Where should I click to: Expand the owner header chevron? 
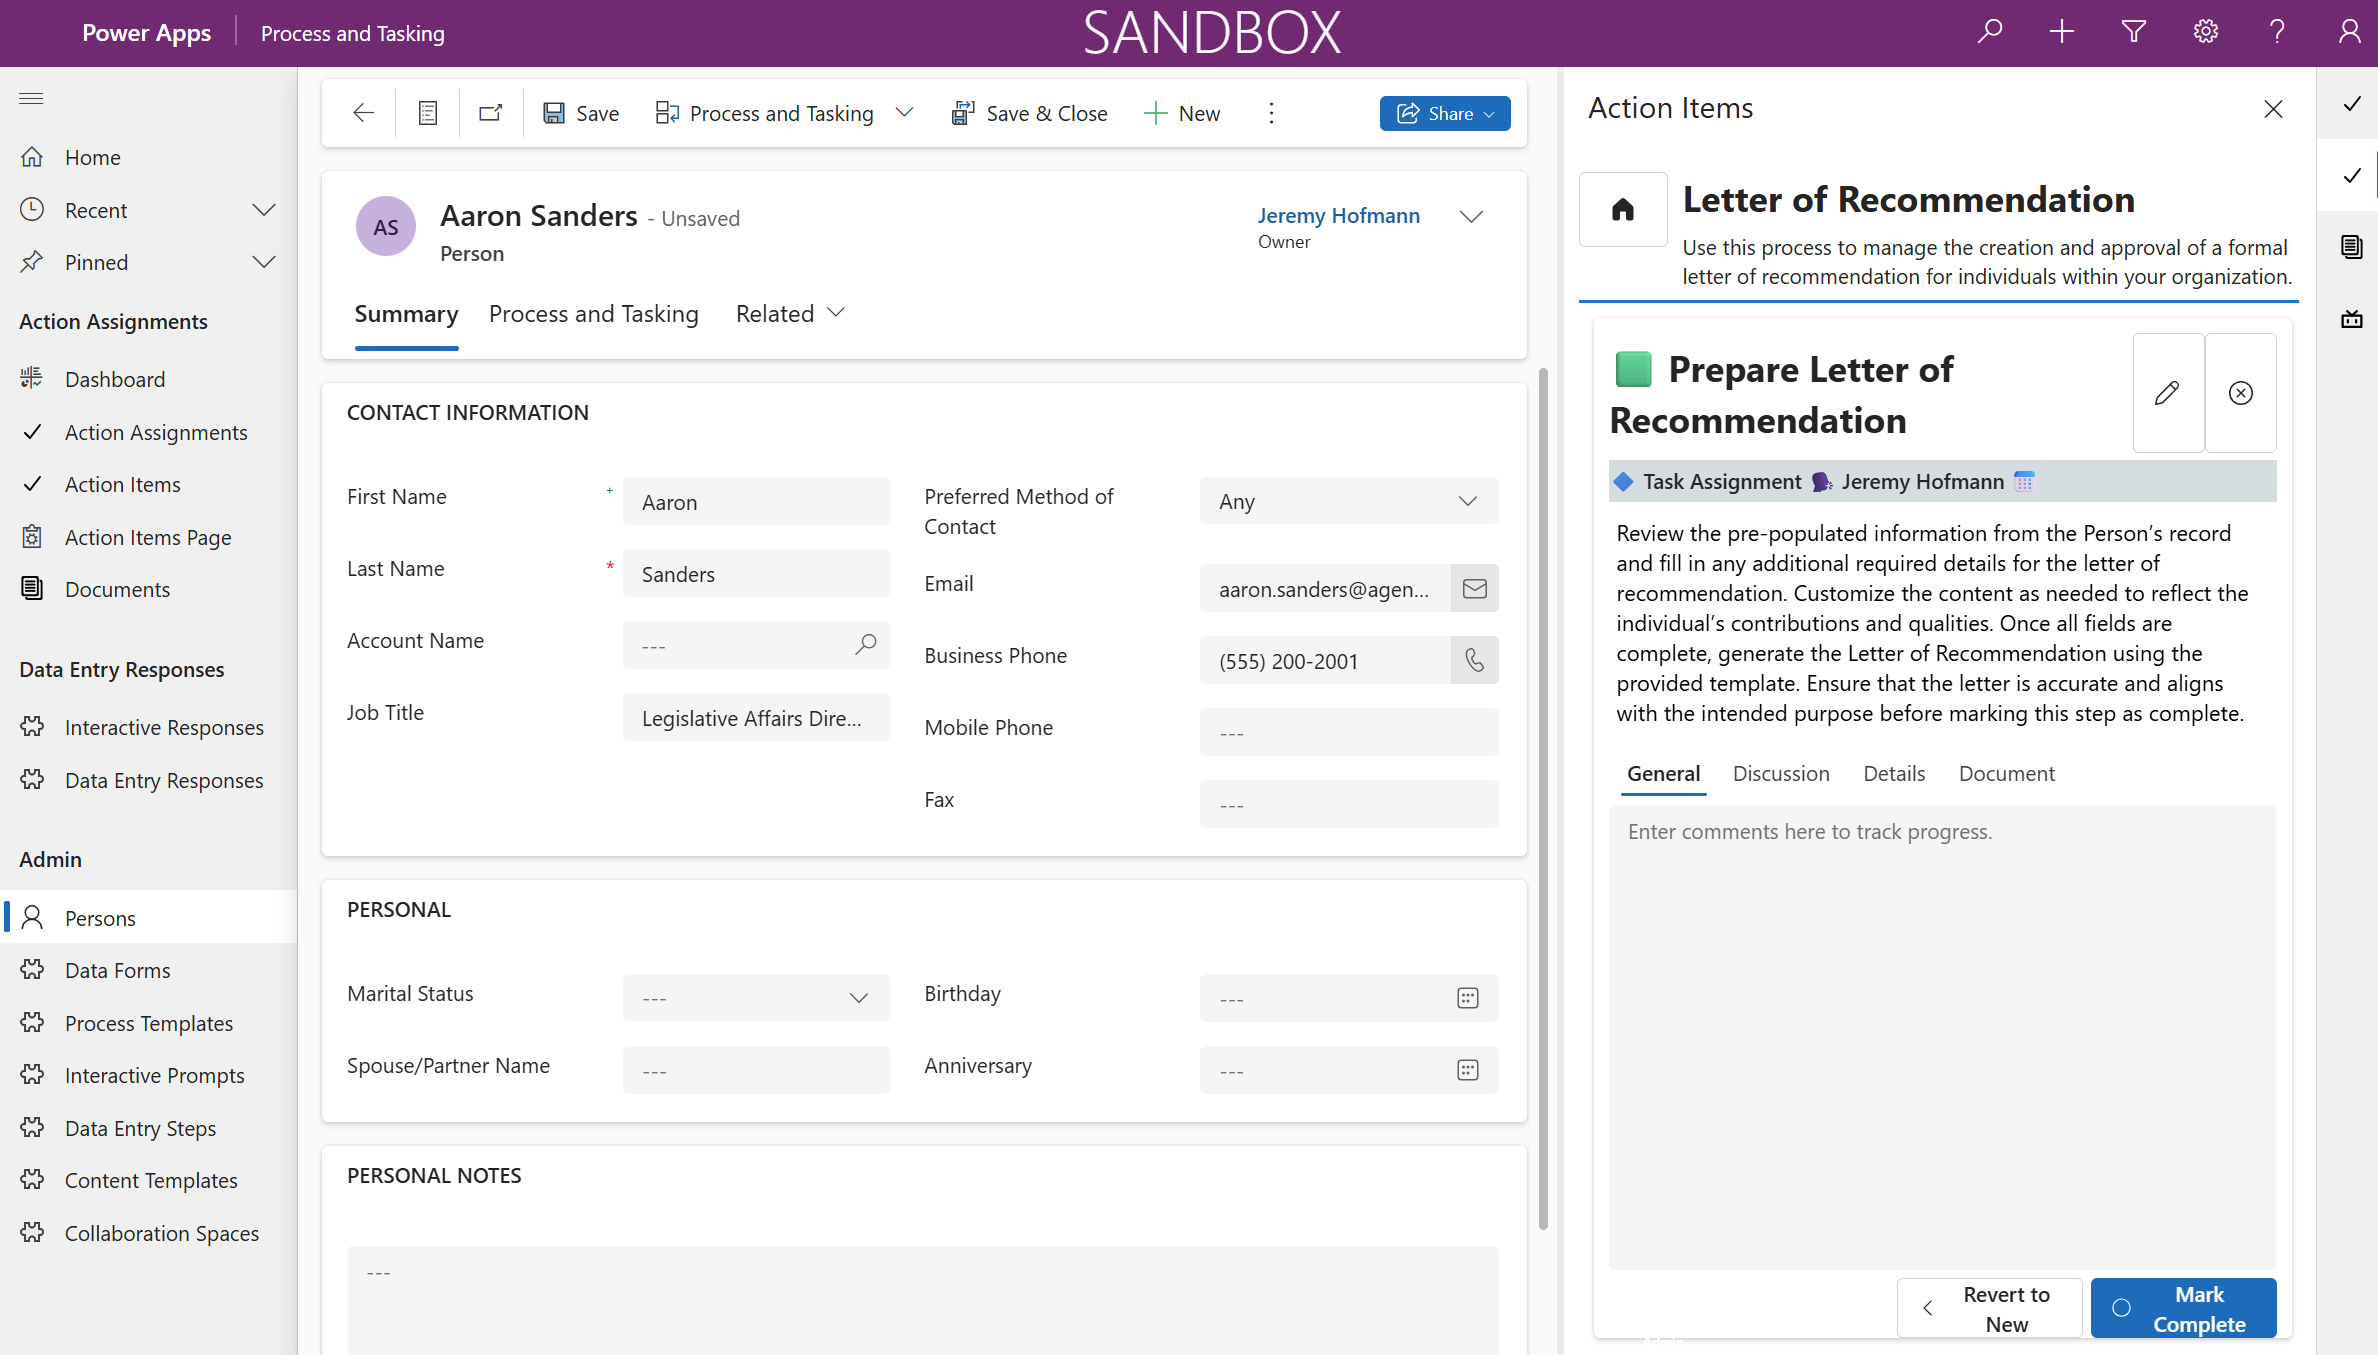coord(1470,217)
